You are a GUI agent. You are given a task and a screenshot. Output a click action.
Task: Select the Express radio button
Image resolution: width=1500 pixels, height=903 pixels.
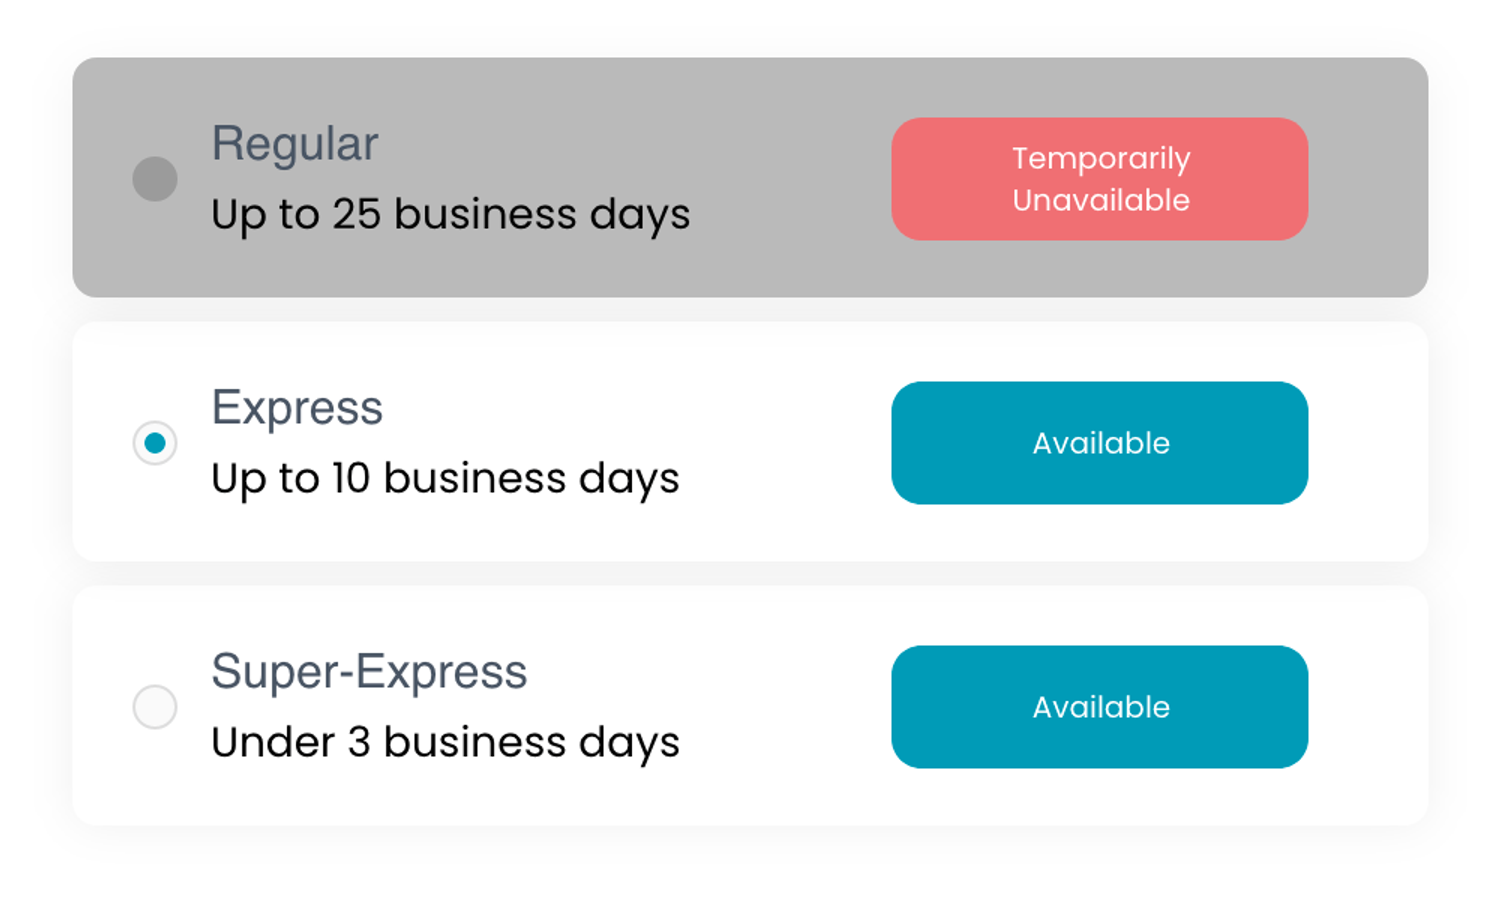click(x=155, y=443)
